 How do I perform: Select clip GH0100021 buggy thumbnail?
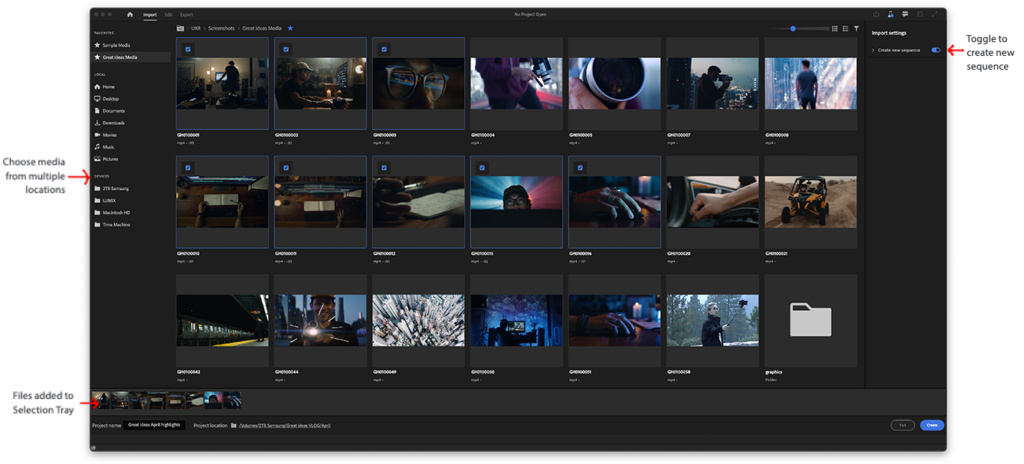tap(810, 202)
